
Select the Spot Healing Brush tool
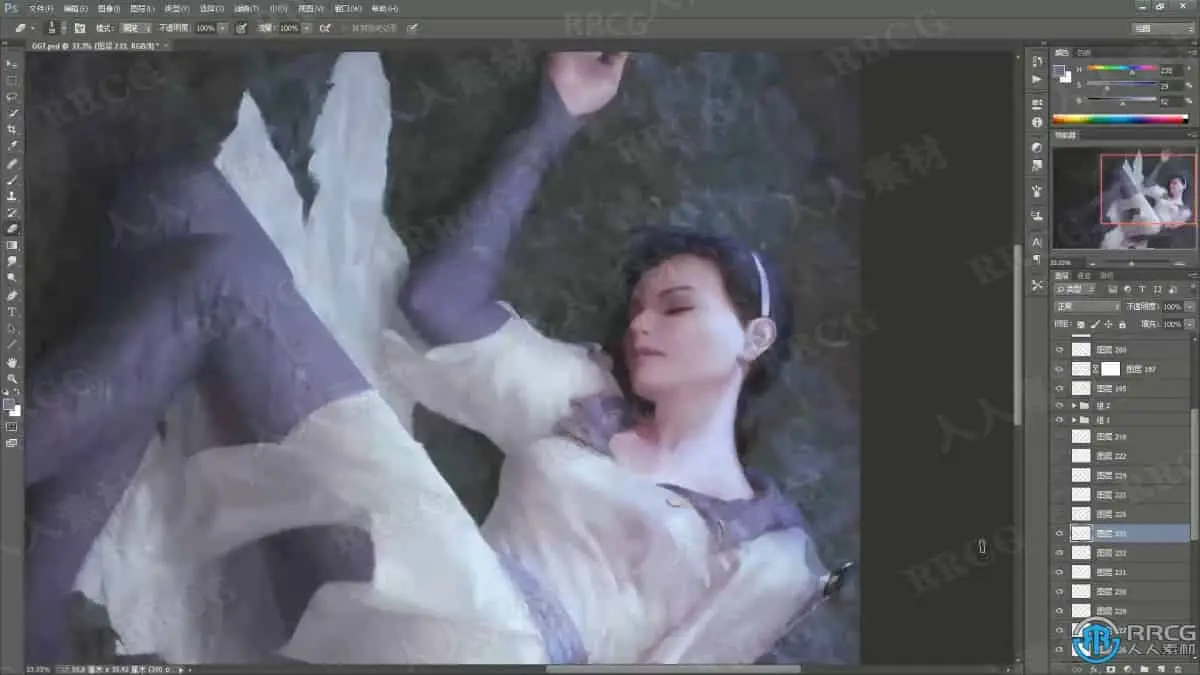[12, 164]
